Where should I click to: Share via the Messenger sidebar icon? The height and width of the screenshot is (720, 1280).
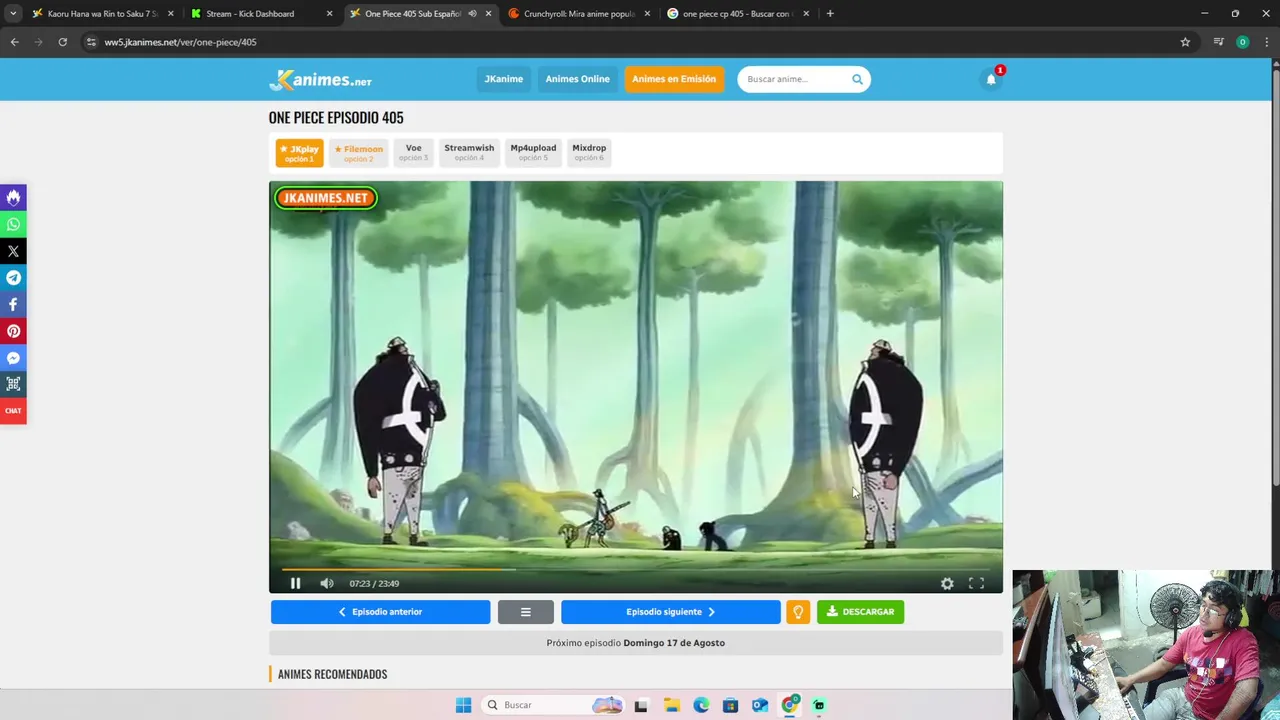[13, 358]
